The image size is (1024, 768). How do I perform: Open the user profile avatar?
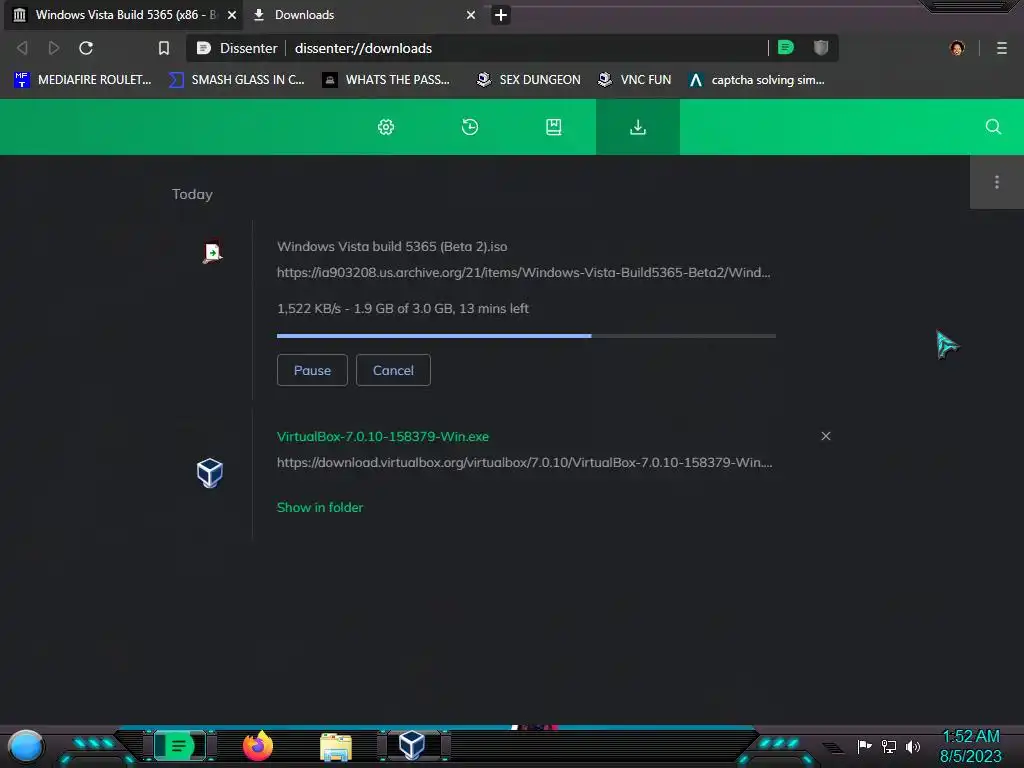coord(957,48)
